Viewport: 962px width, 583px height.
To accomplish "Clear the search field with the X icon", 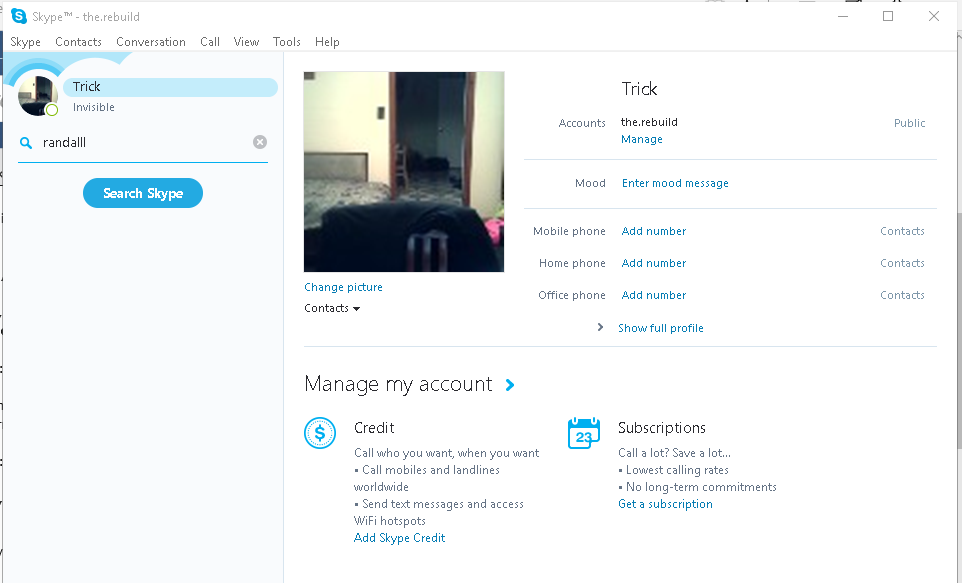I will click(260, 142).
